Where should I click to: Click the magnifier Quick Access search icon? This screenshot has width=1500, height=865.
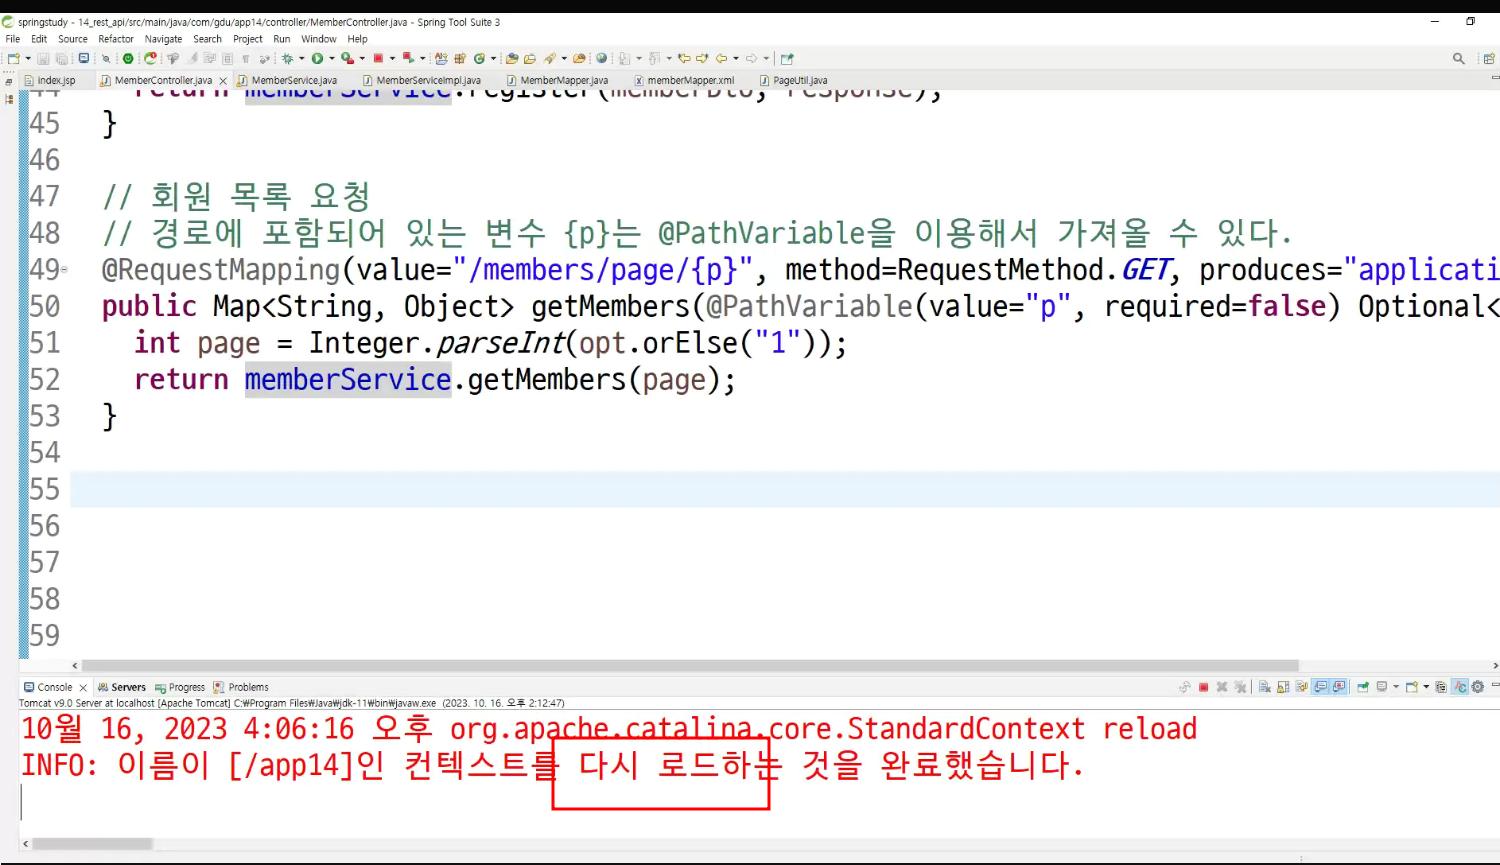(1459, 59)
